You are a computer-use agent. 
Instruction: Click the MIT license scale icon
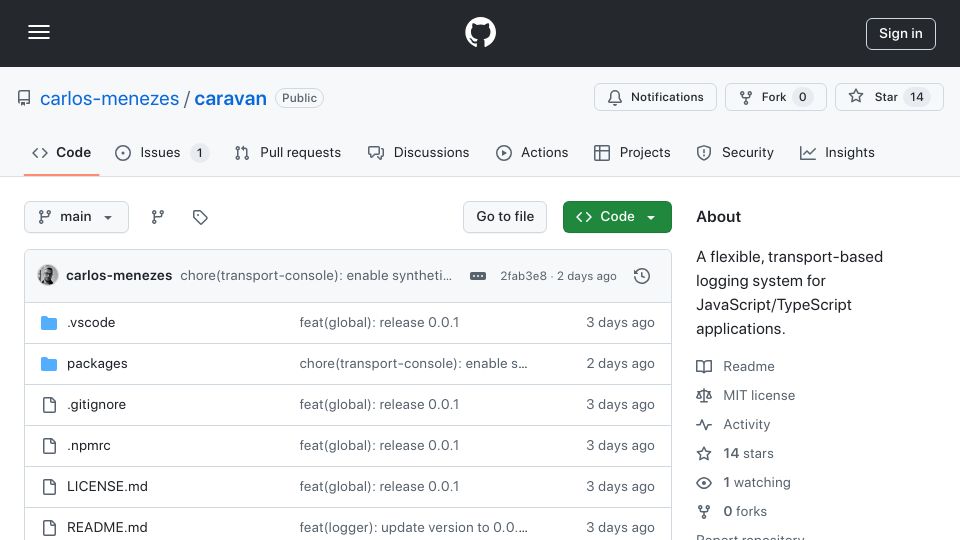(704, 396)
